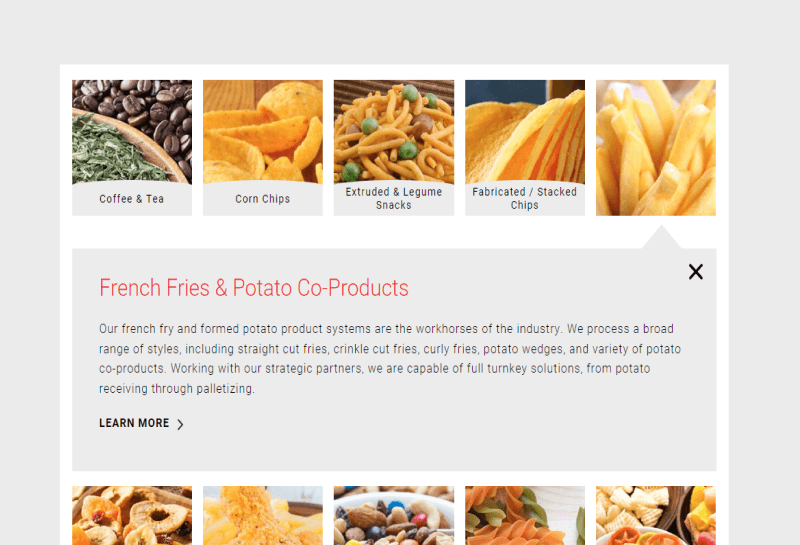Open the nut and trail mix tile
The height and width of the screenshot is (545, 800).
coord(394,515)
